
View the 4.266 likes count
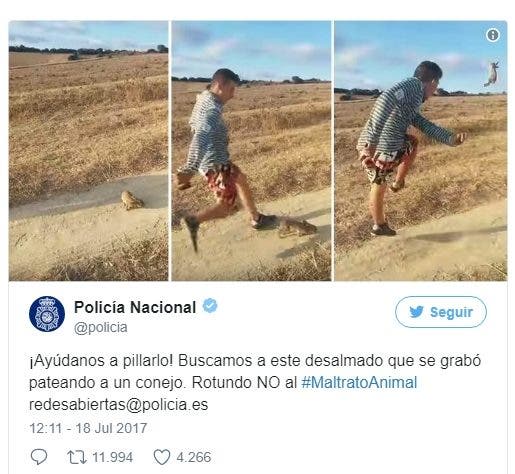[194, 457]
